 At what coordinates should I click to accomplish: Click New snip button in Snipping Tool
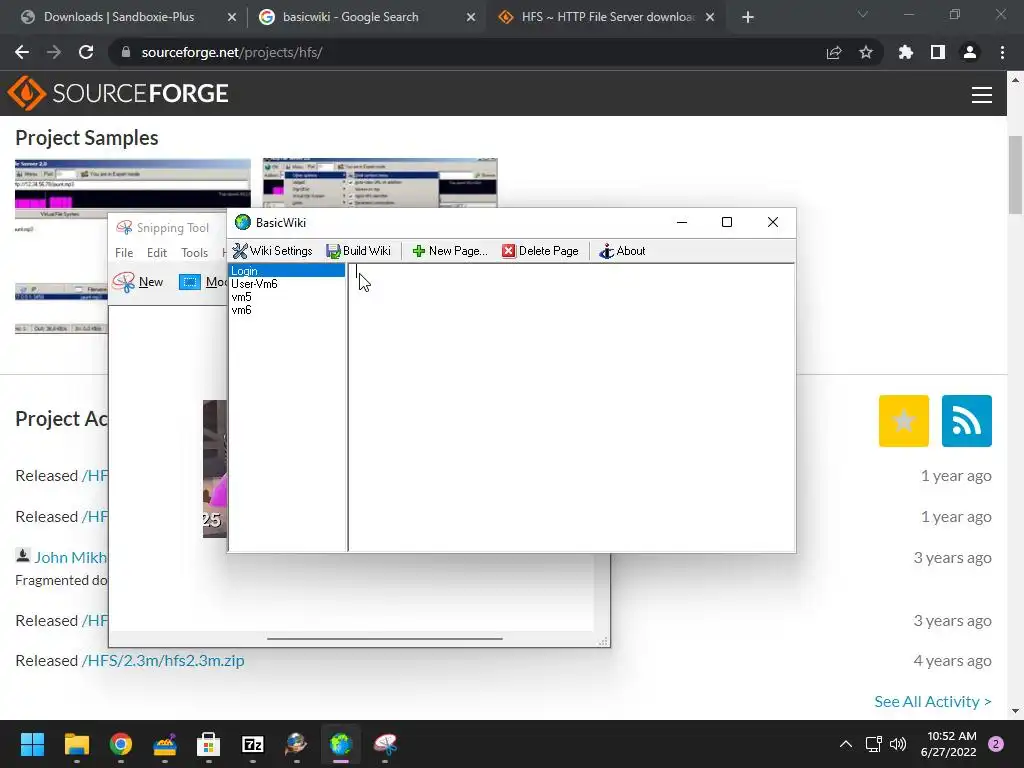(138, 282)
